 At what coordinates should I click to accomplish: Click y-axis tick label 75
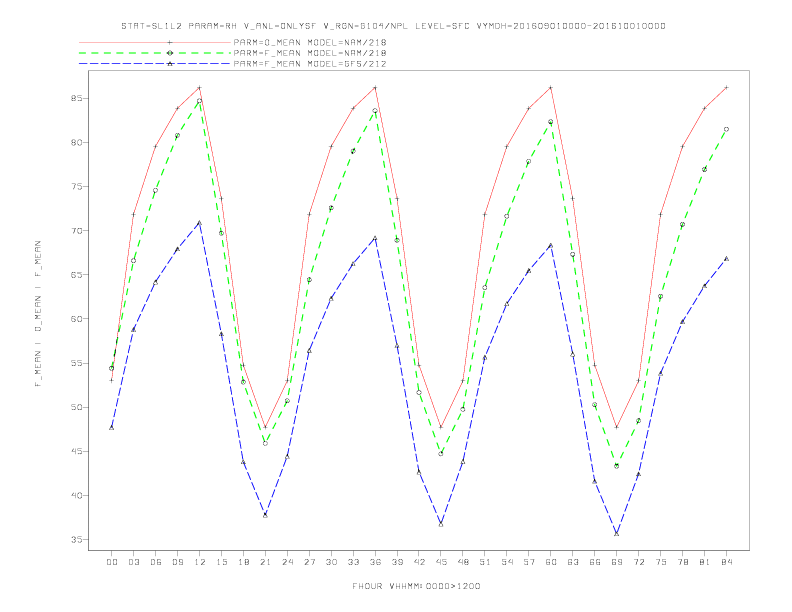coord(77,186)
